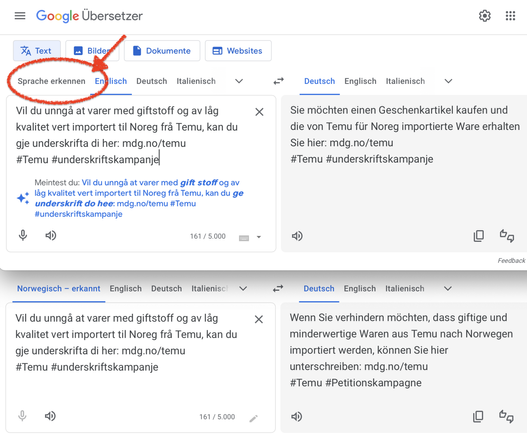Click the upper 161 / 5.000 character counter
This screenshot has width=527, height=437.
point(208,236)
